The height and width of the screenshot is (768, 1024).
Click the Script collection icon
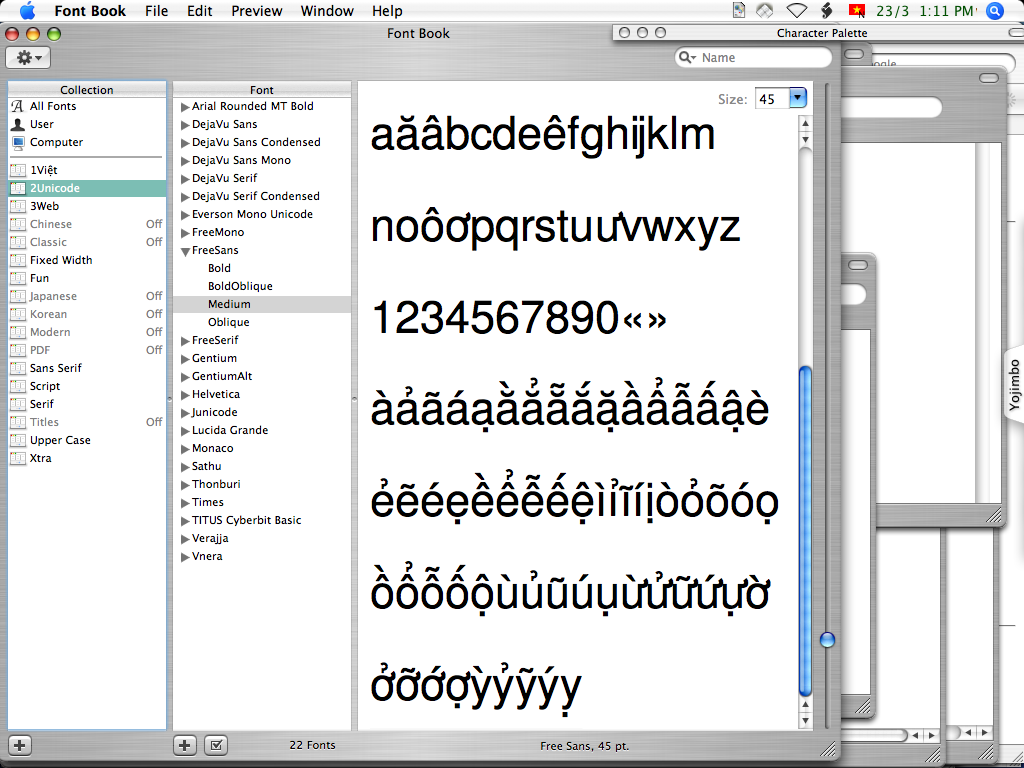click(18, 387)
